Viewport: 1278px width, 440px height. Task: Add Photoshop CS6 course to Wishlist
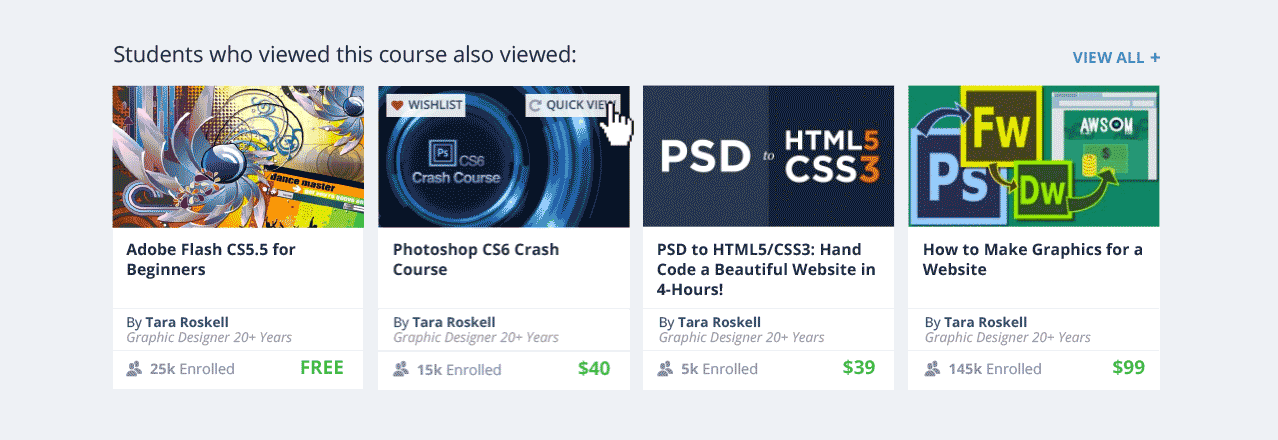426,104
